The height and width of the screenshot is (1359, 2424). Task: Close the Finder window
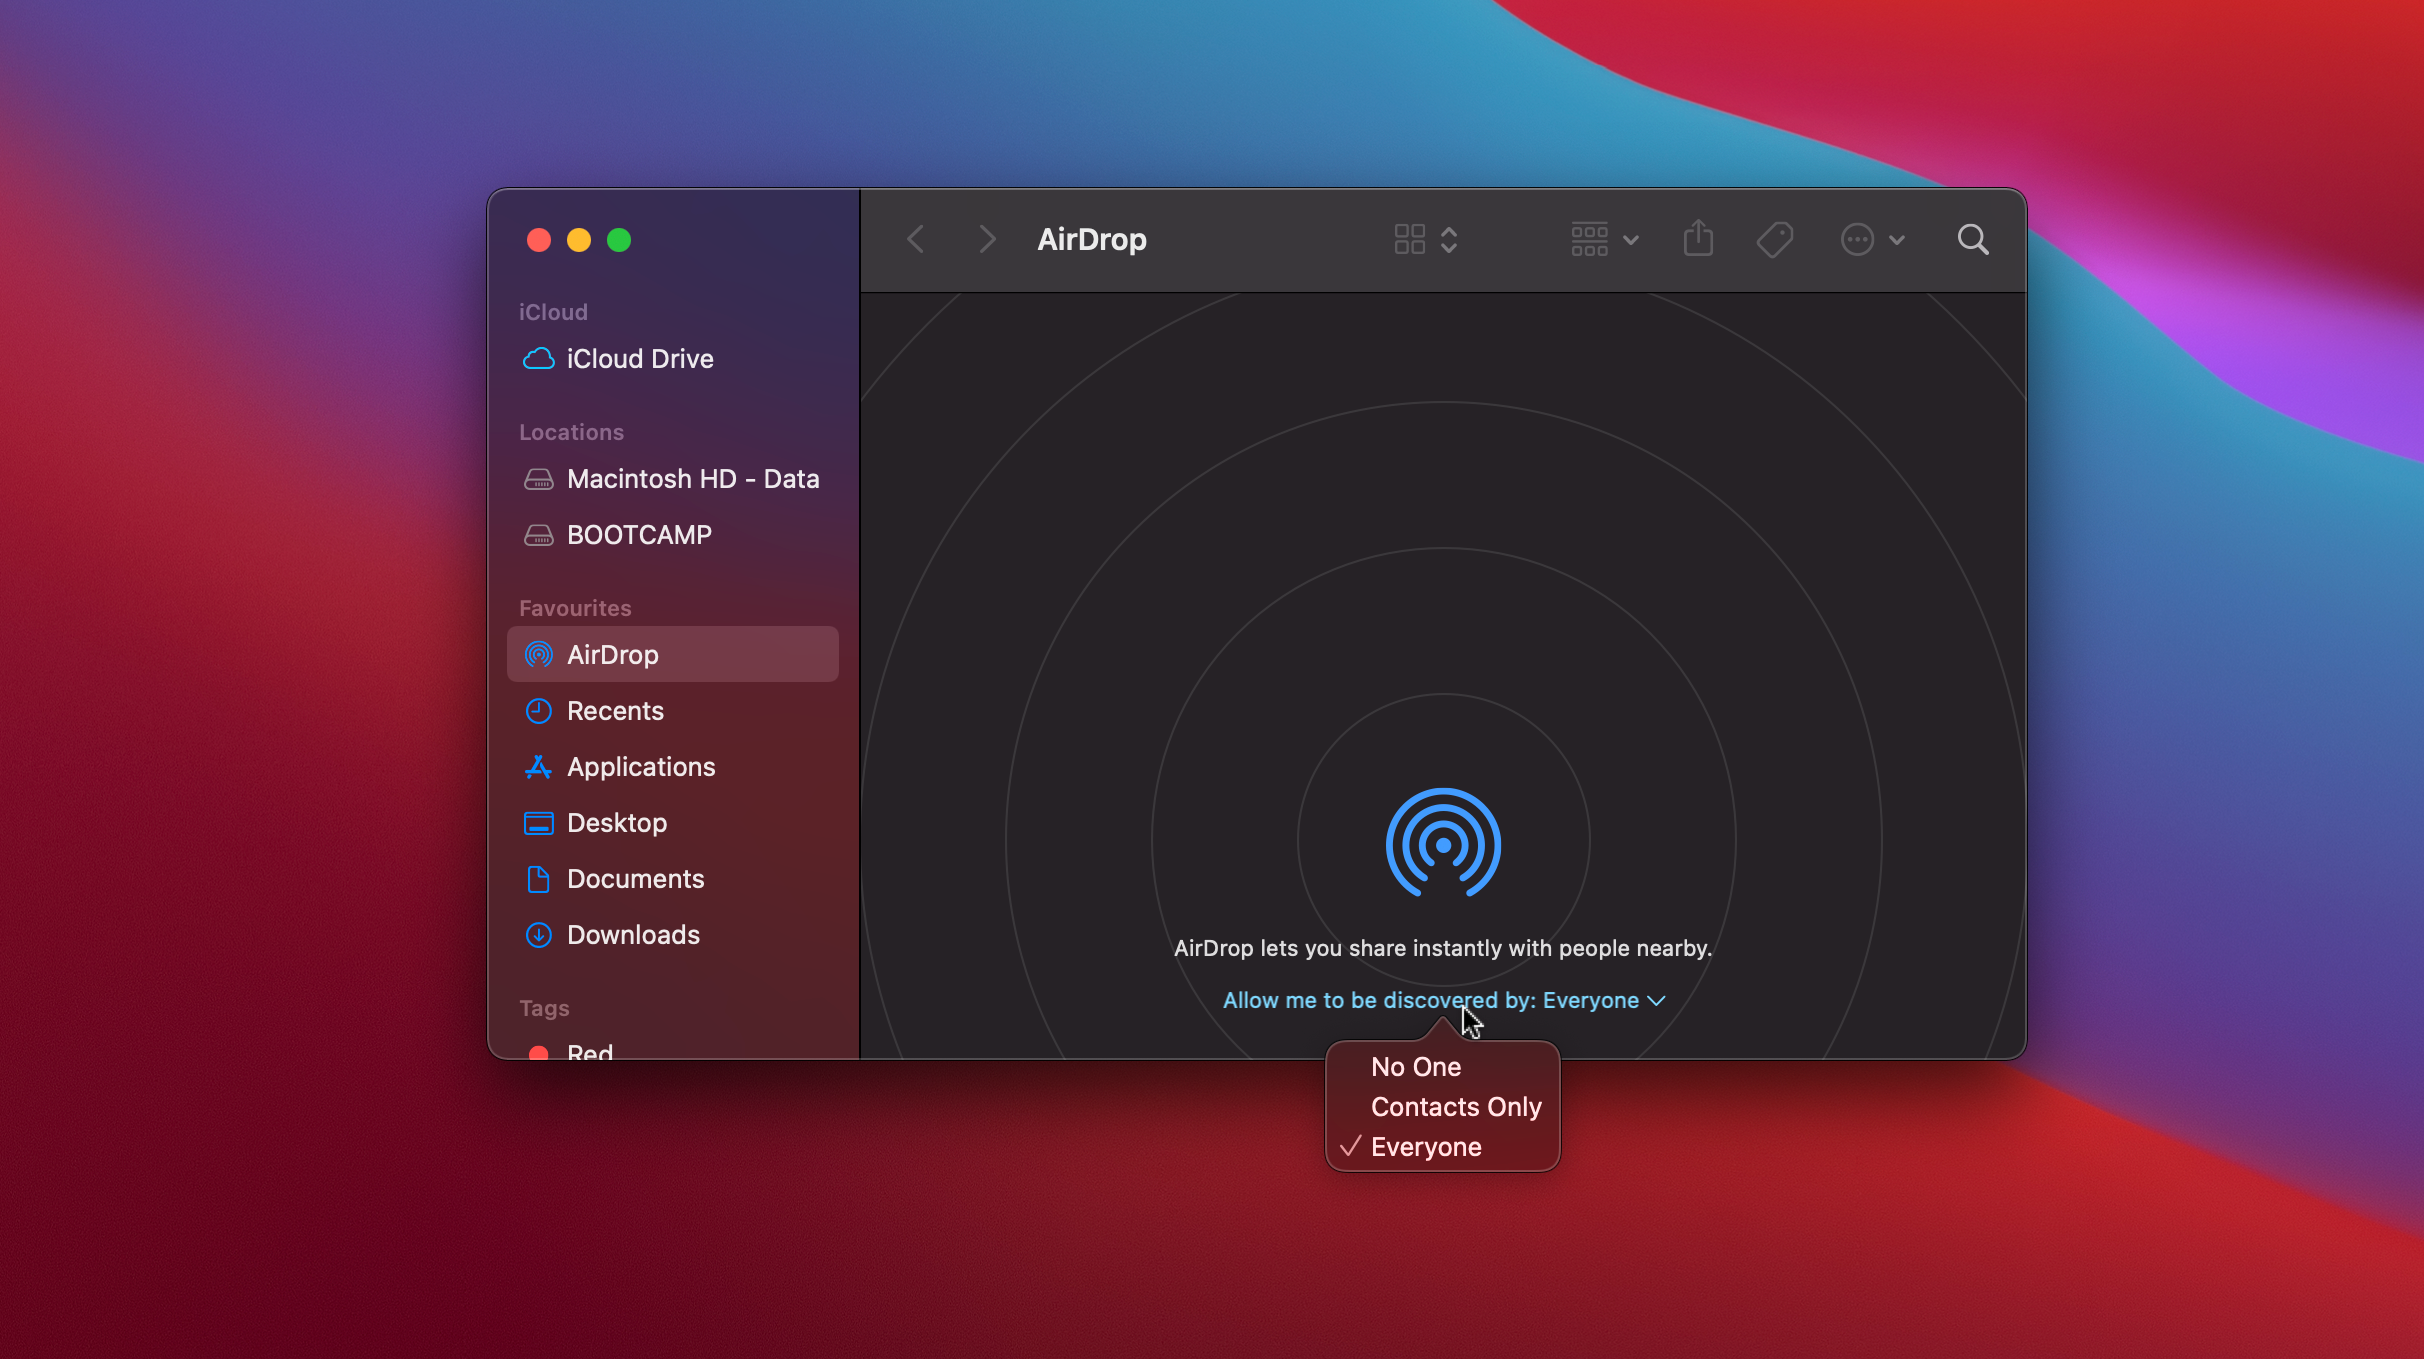[539, 240]
